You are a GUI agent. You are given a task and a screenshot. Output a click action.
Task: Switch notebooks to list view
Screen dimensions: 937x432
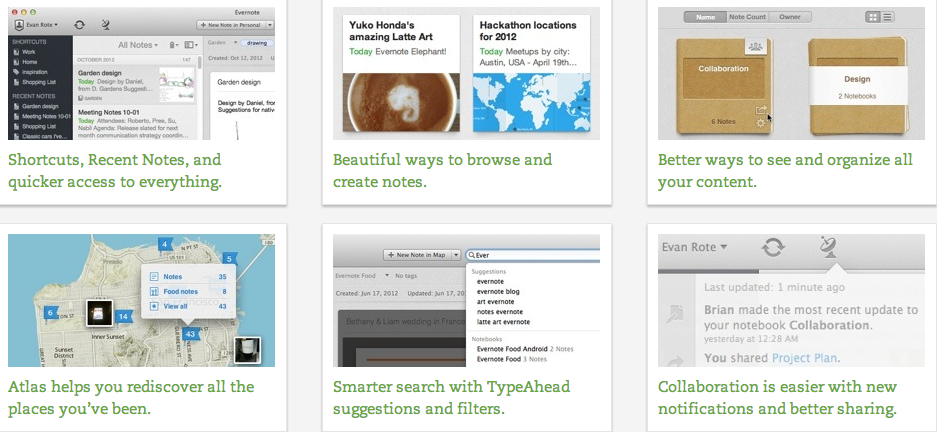click(887, 17)
